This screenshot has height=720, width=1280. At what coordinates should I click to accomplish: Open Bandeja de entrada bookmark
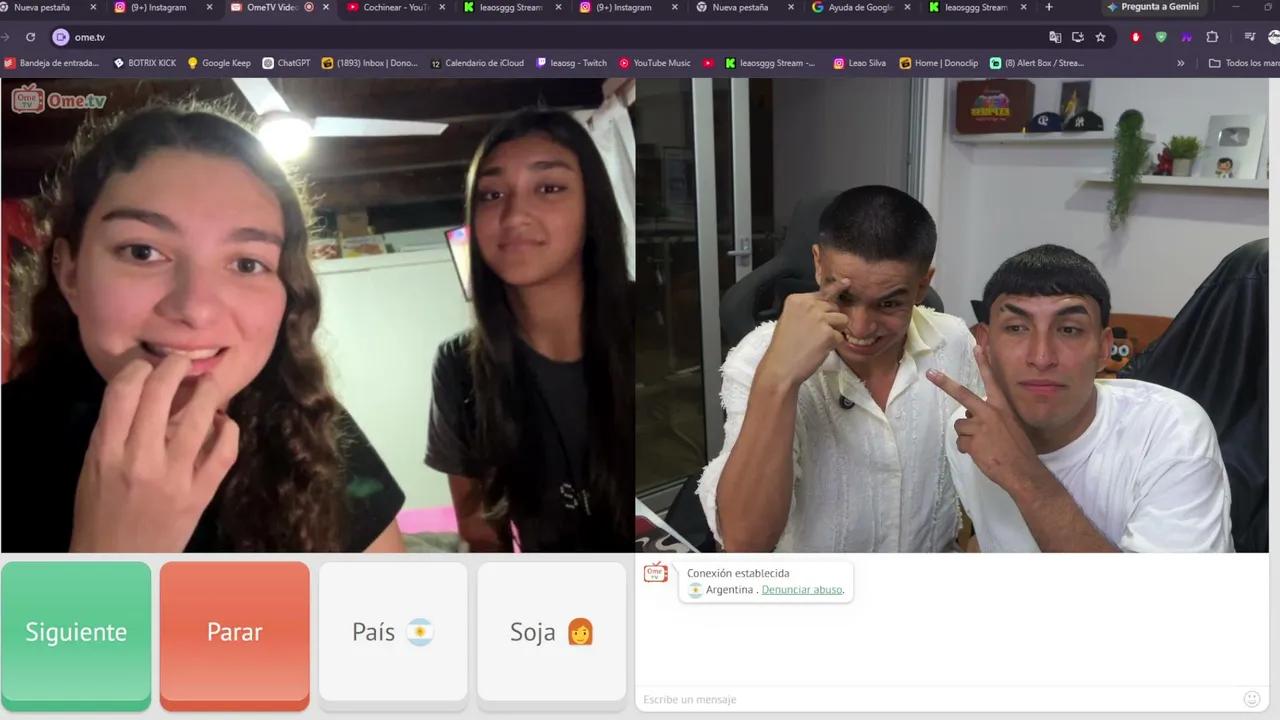(52, 63)
